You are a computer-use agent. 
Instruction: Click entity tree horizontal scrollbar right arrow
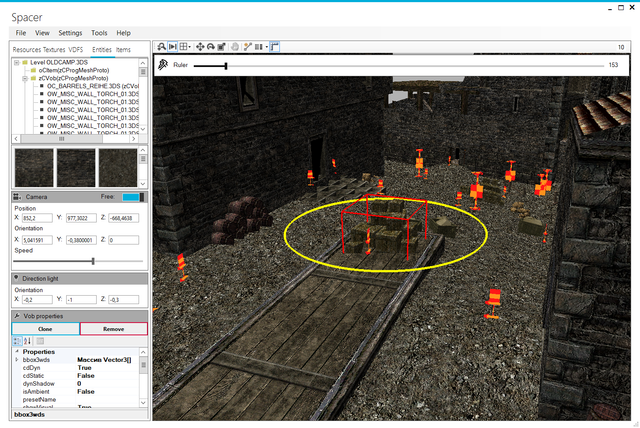pos(133,139)
